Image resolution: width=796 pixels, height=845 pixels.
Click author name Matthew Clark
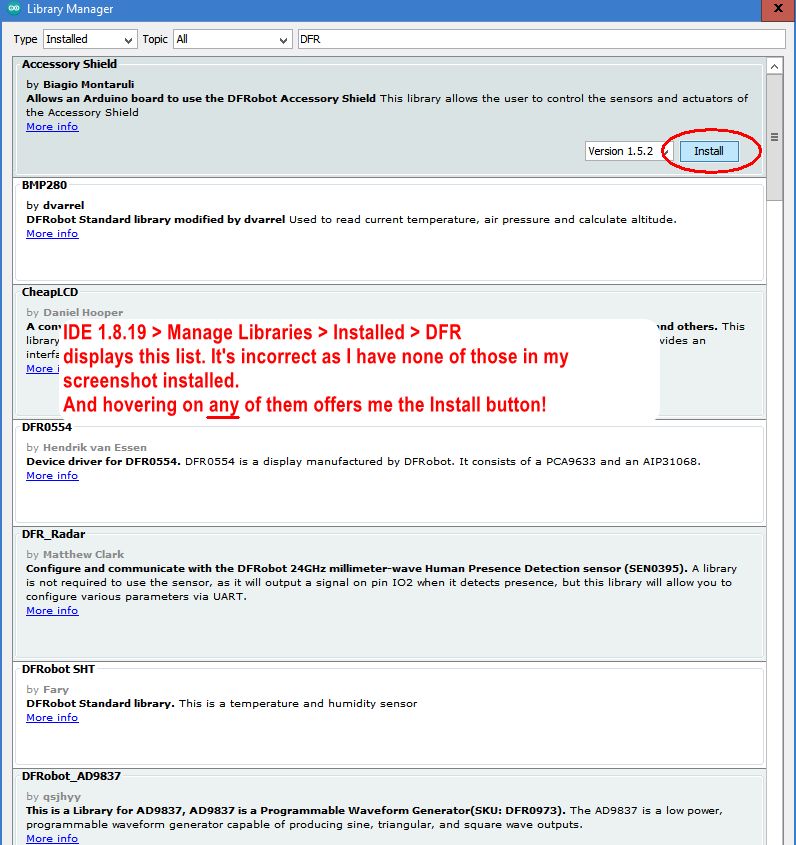pos(84,555)
